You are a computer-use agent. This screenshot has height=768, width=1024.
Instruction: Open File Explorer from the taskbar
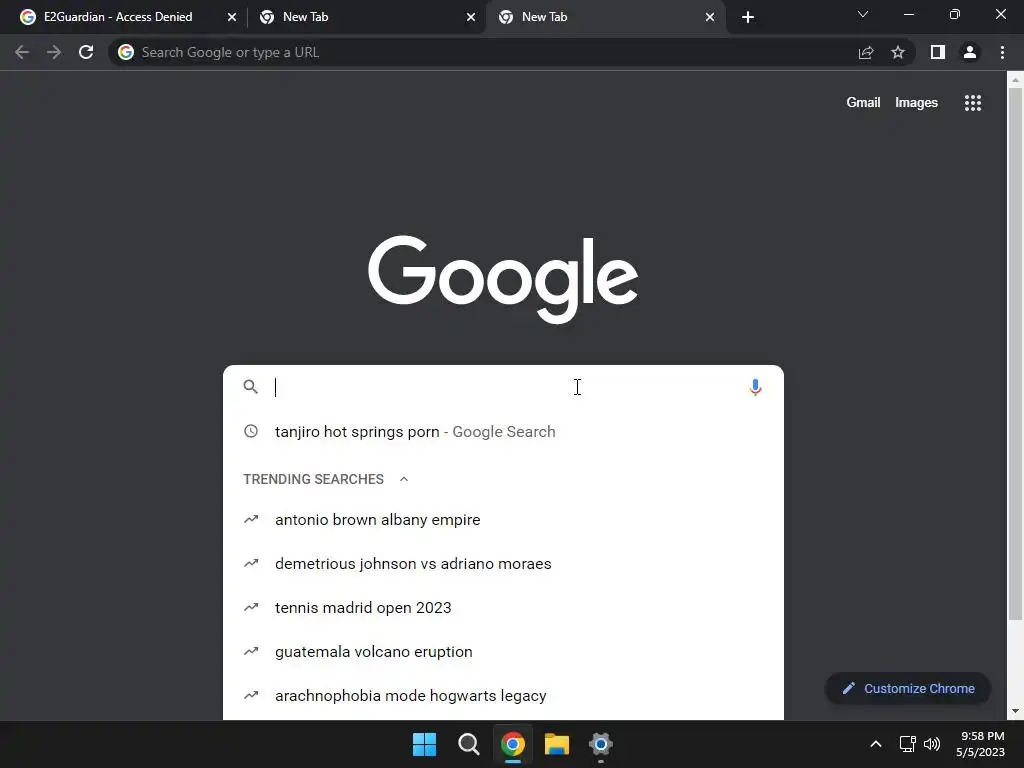pos(556,744)
